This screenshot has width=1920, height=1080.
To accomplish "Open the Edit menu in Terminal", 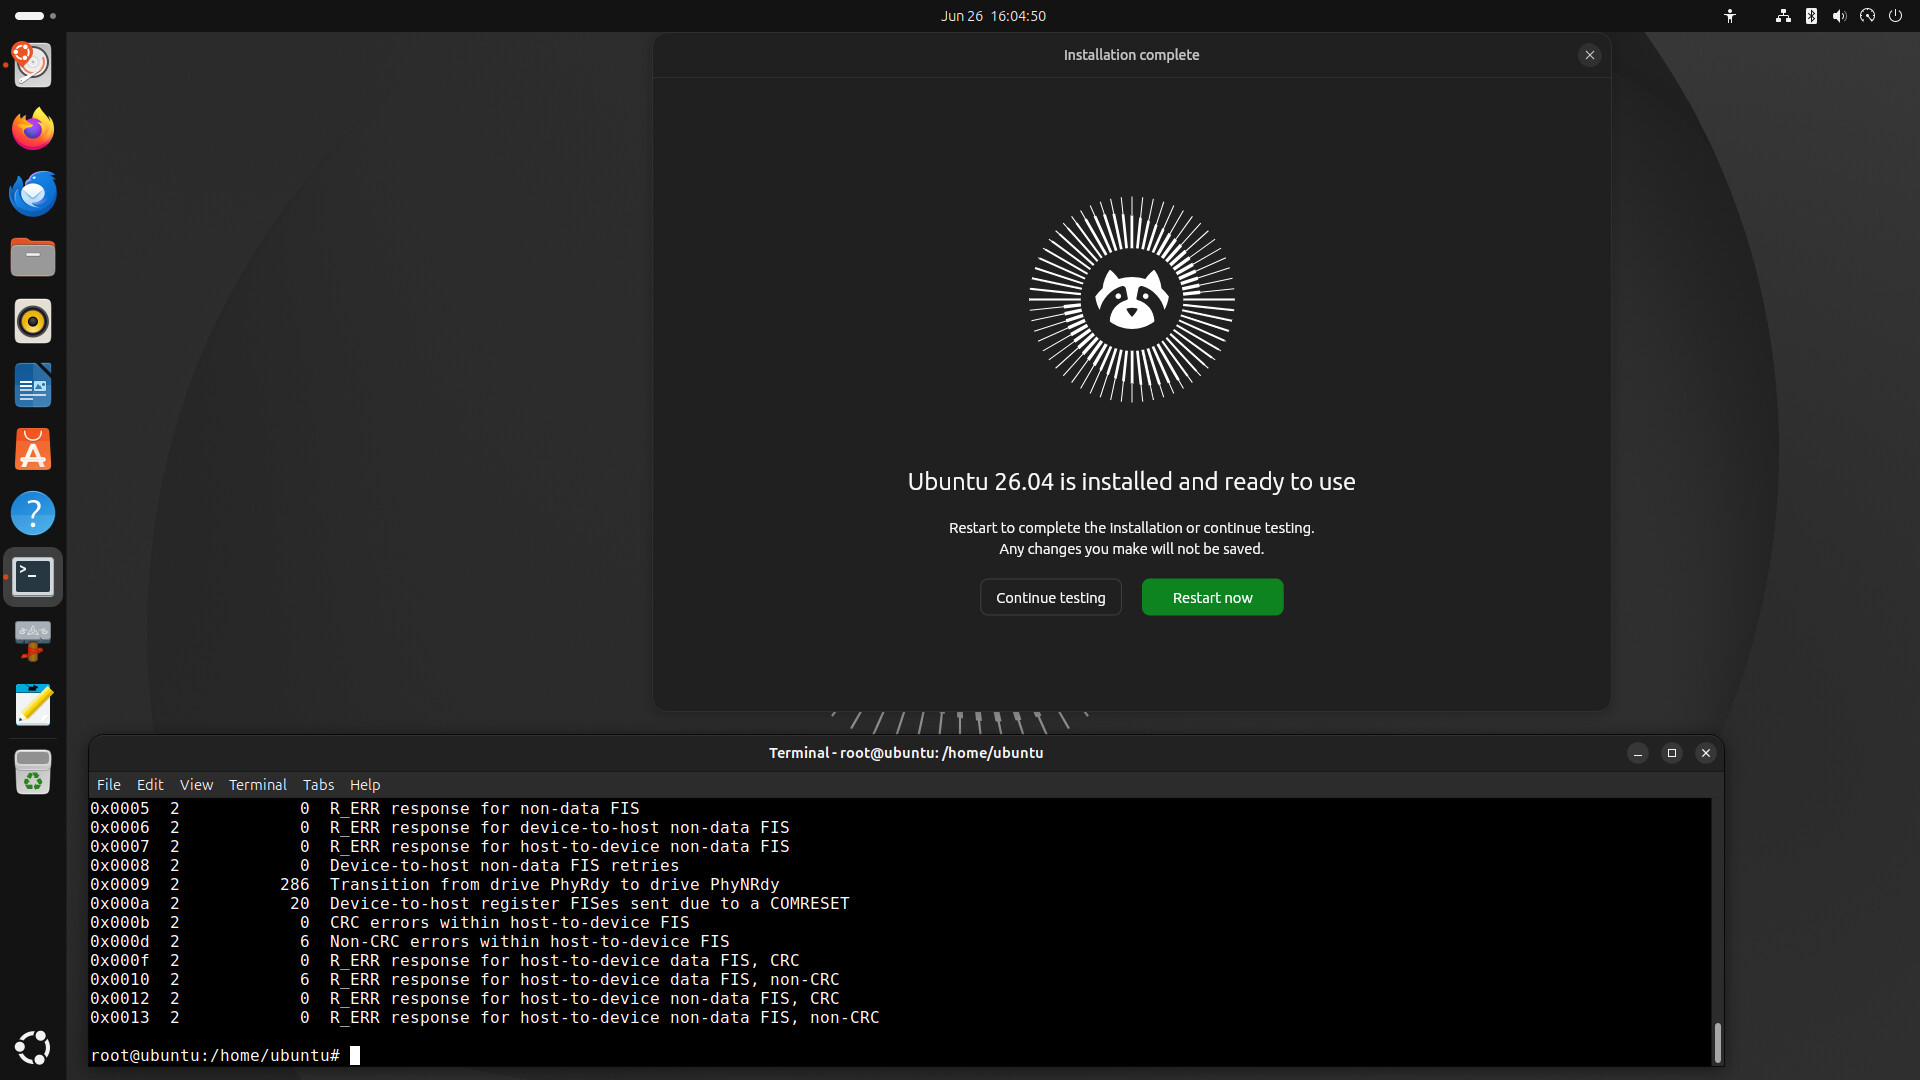I will (150, 785).
